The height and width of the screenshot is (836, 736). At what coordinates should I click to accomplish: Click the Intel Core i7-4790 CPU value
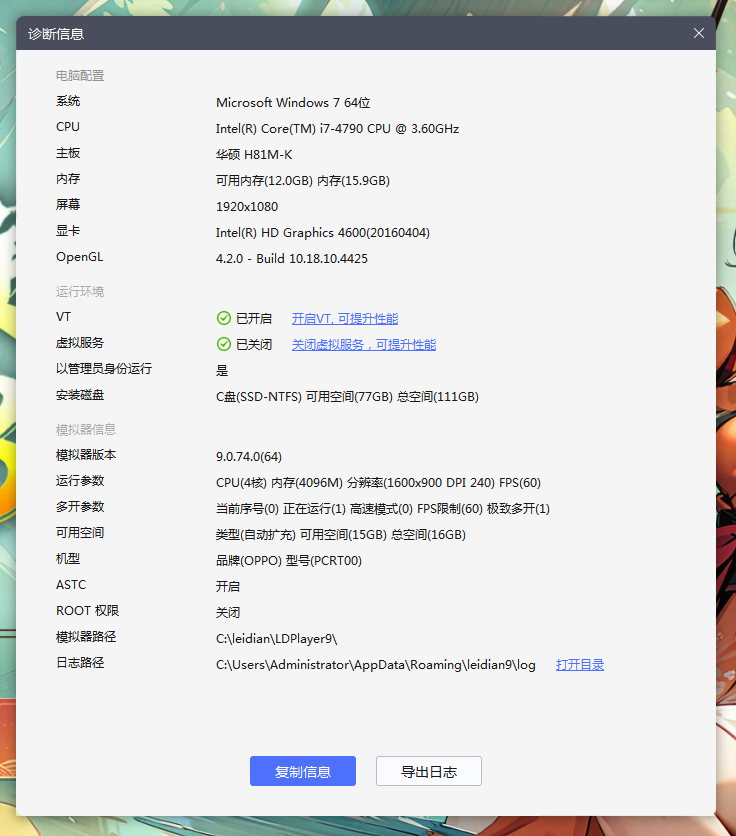pyautogui.click(x=337, y=129)
